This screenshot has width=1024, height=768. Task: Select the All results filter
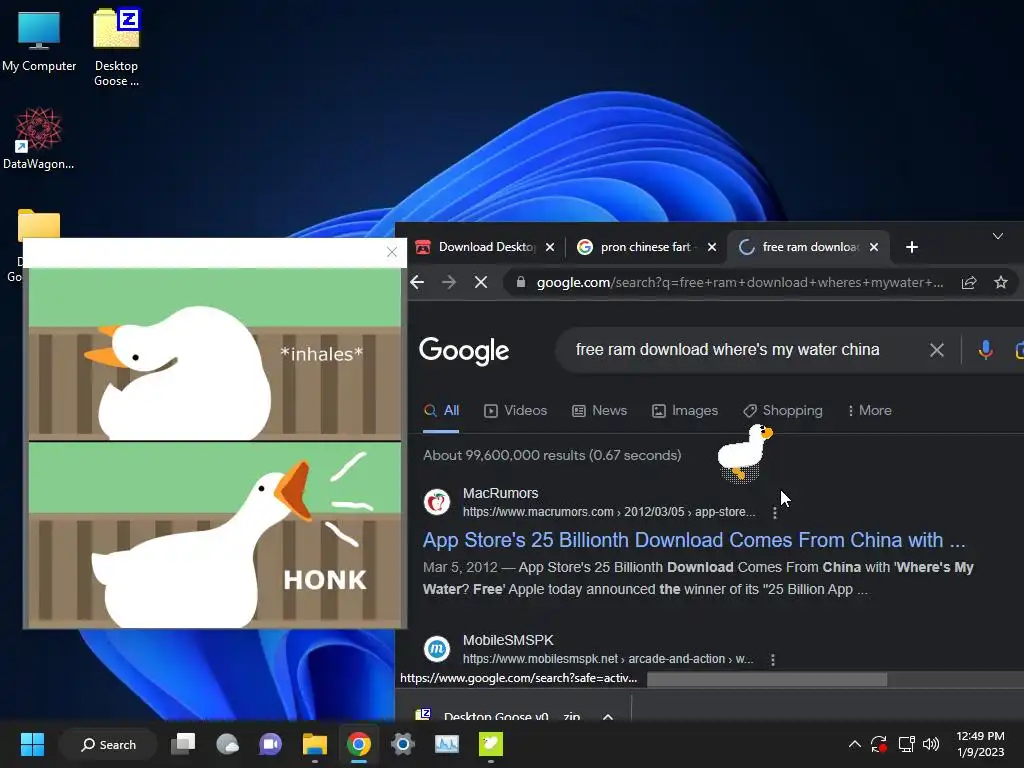tap(441, 411)
